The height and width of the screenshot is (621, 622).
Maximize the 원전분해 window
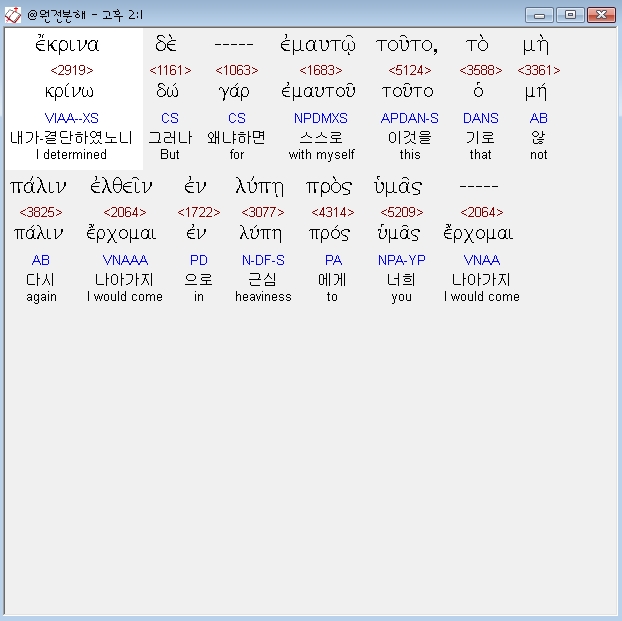tap(570, 15)
